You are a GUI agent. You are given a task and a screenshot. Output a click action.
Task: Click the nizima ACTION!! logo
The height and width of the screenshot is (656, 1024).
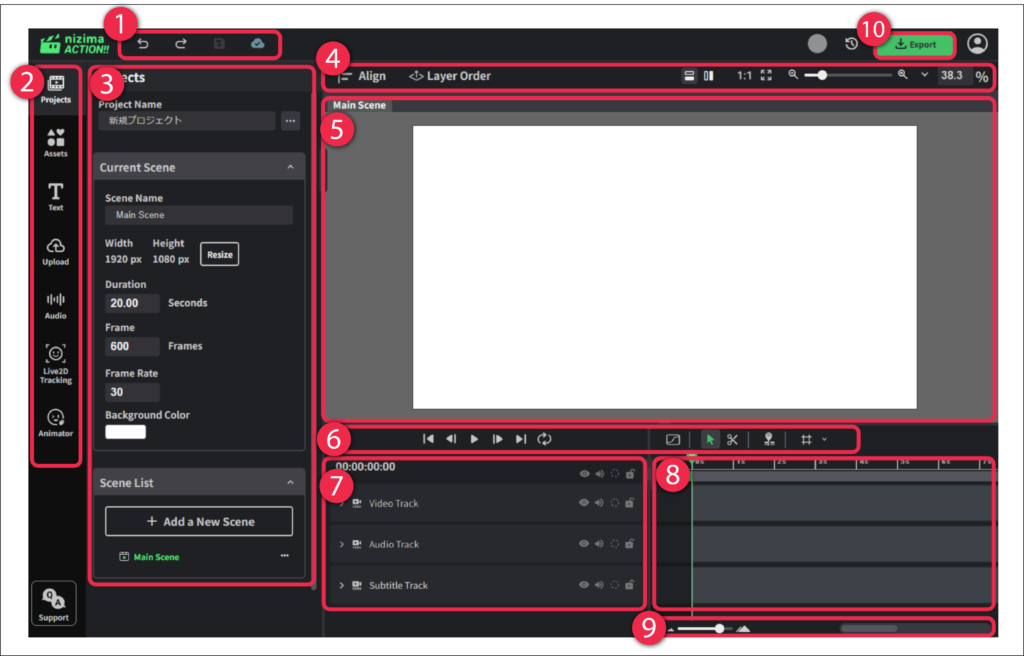click(74, 44)
